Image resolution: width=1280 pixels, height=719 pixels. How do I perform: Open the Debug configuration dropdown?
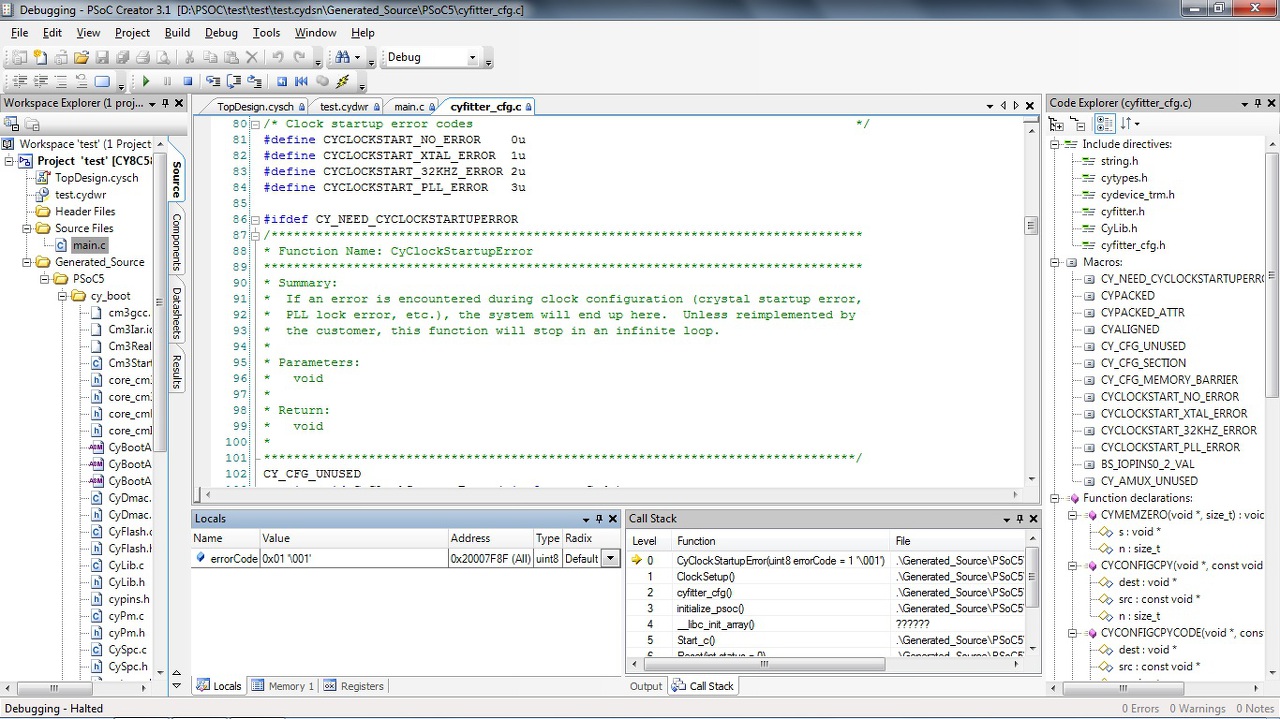click(x=473, y=58)
